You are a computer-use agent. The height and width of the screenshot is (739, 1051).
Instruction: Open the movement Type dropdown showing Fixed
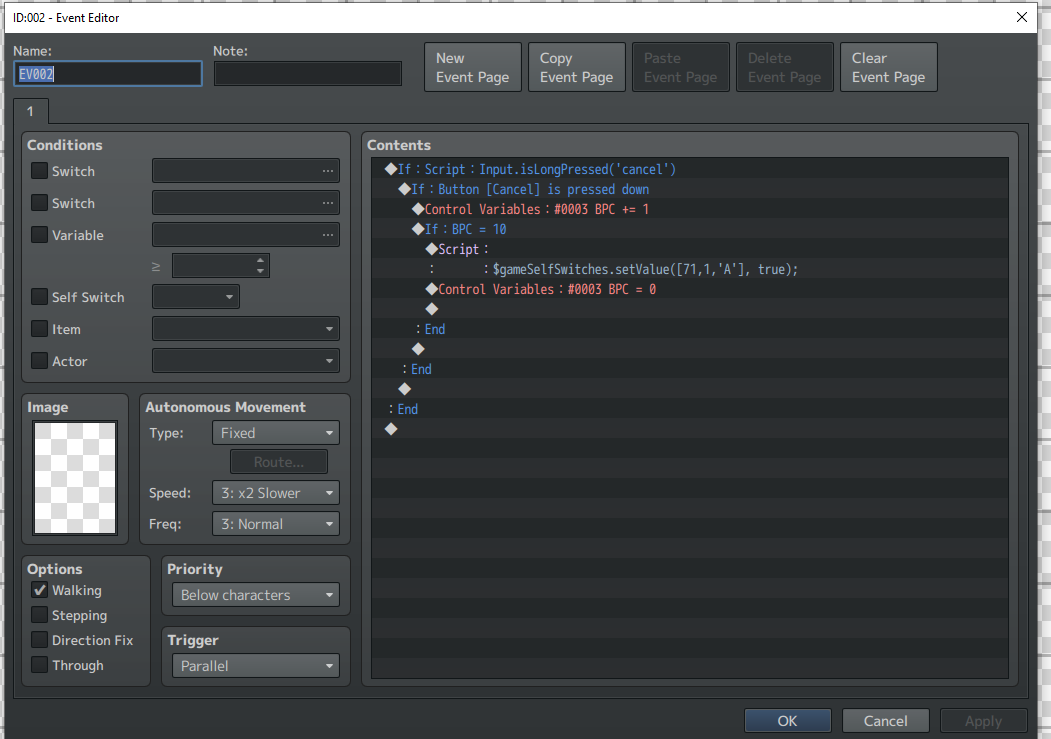coord(275,433)
